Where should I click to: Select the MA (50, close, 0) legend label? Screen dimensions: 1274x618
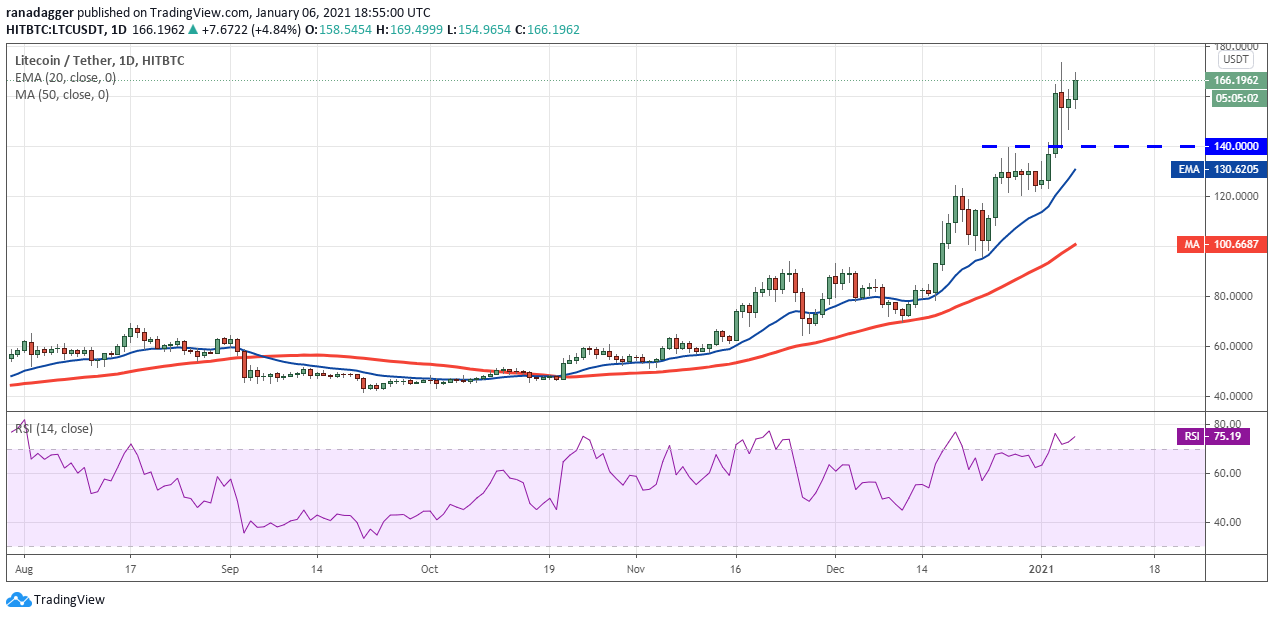point(62,94)
